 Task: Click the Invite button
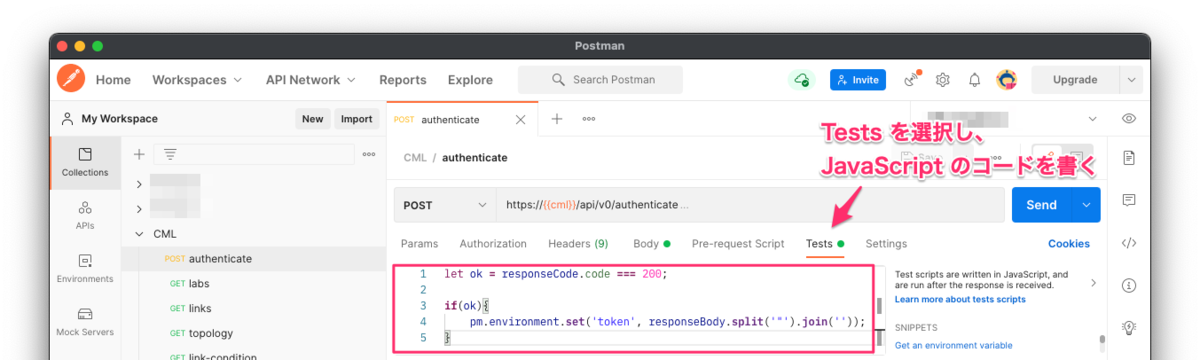[858, 80]
